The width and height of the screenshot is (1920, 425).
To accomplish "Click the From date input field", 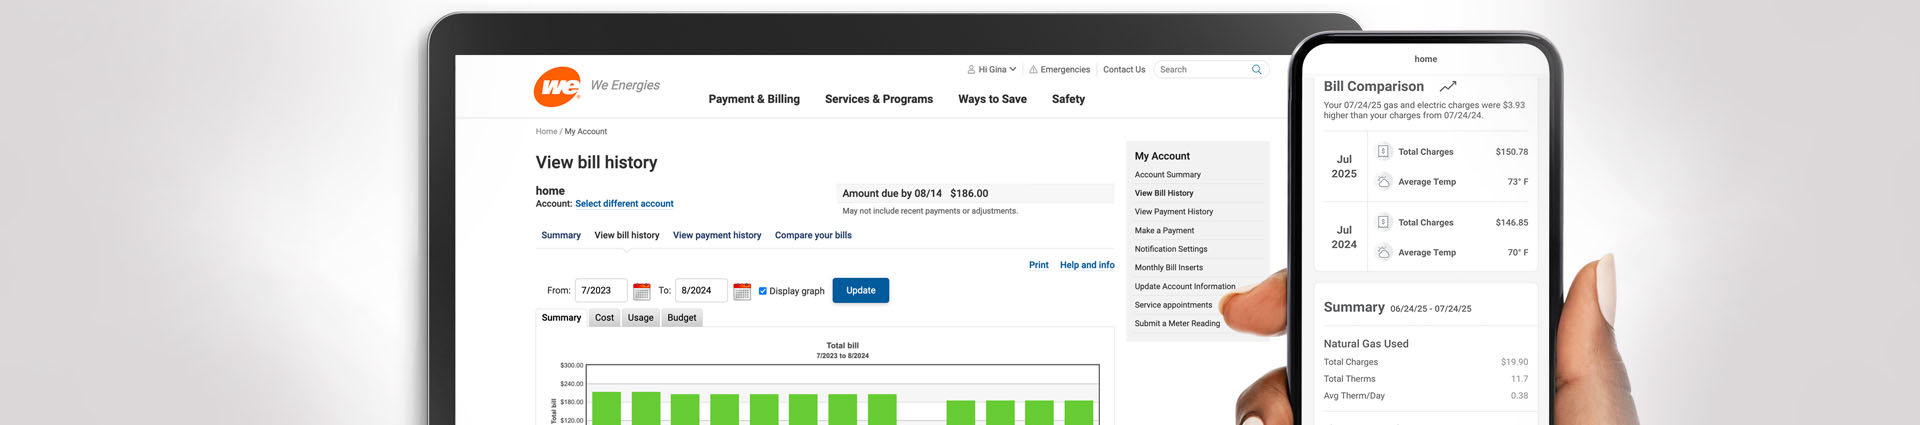I will point(601,290).
